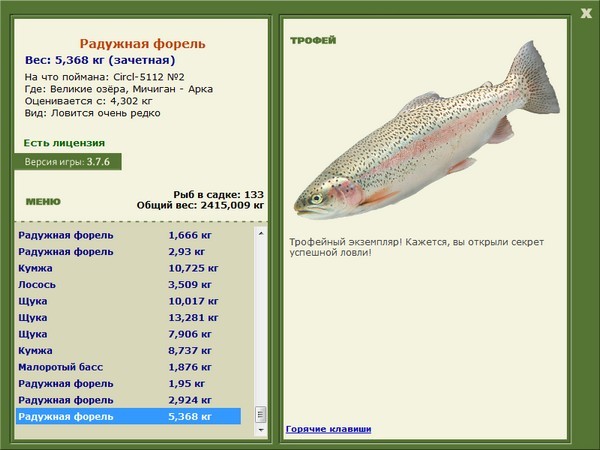Select Кумжа 8,737 кг row

click(x=128, y=350)
